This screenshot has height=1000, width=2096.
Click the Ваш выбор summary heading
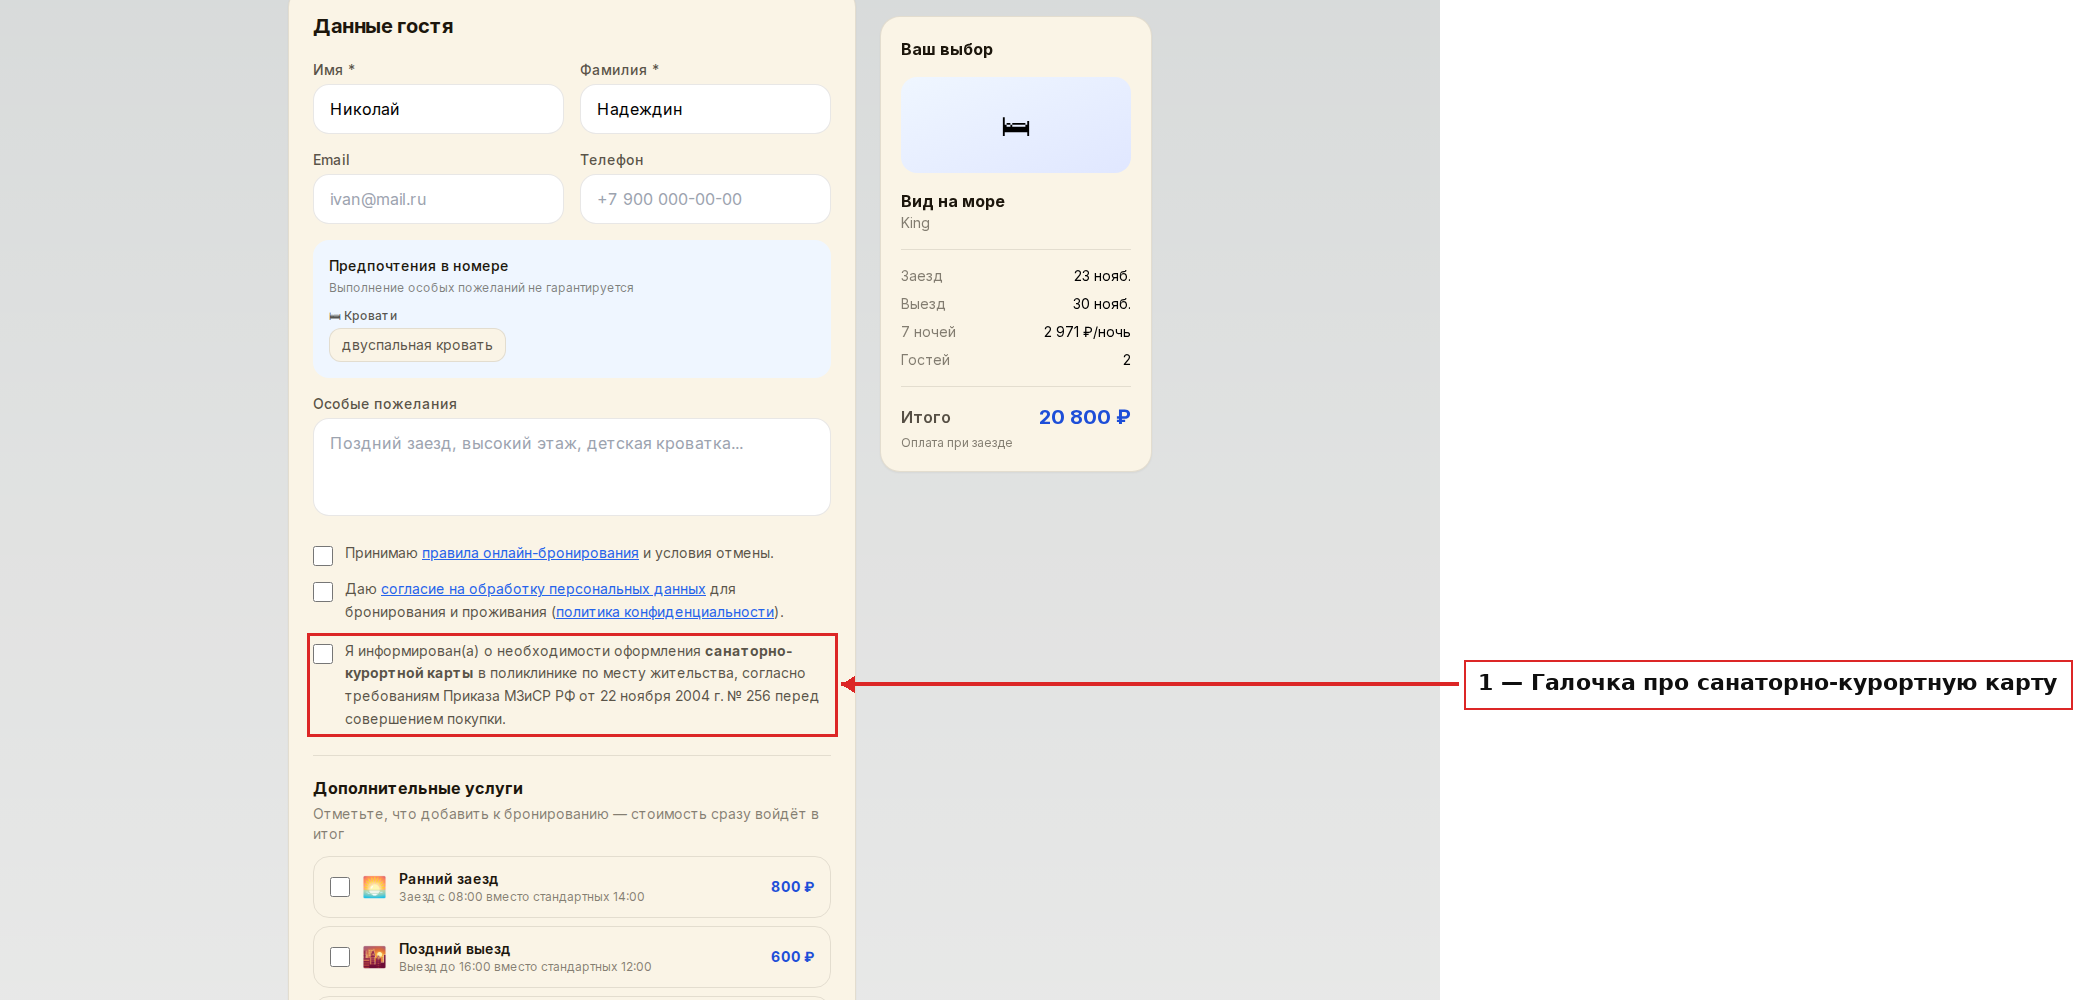coord(947,49)
